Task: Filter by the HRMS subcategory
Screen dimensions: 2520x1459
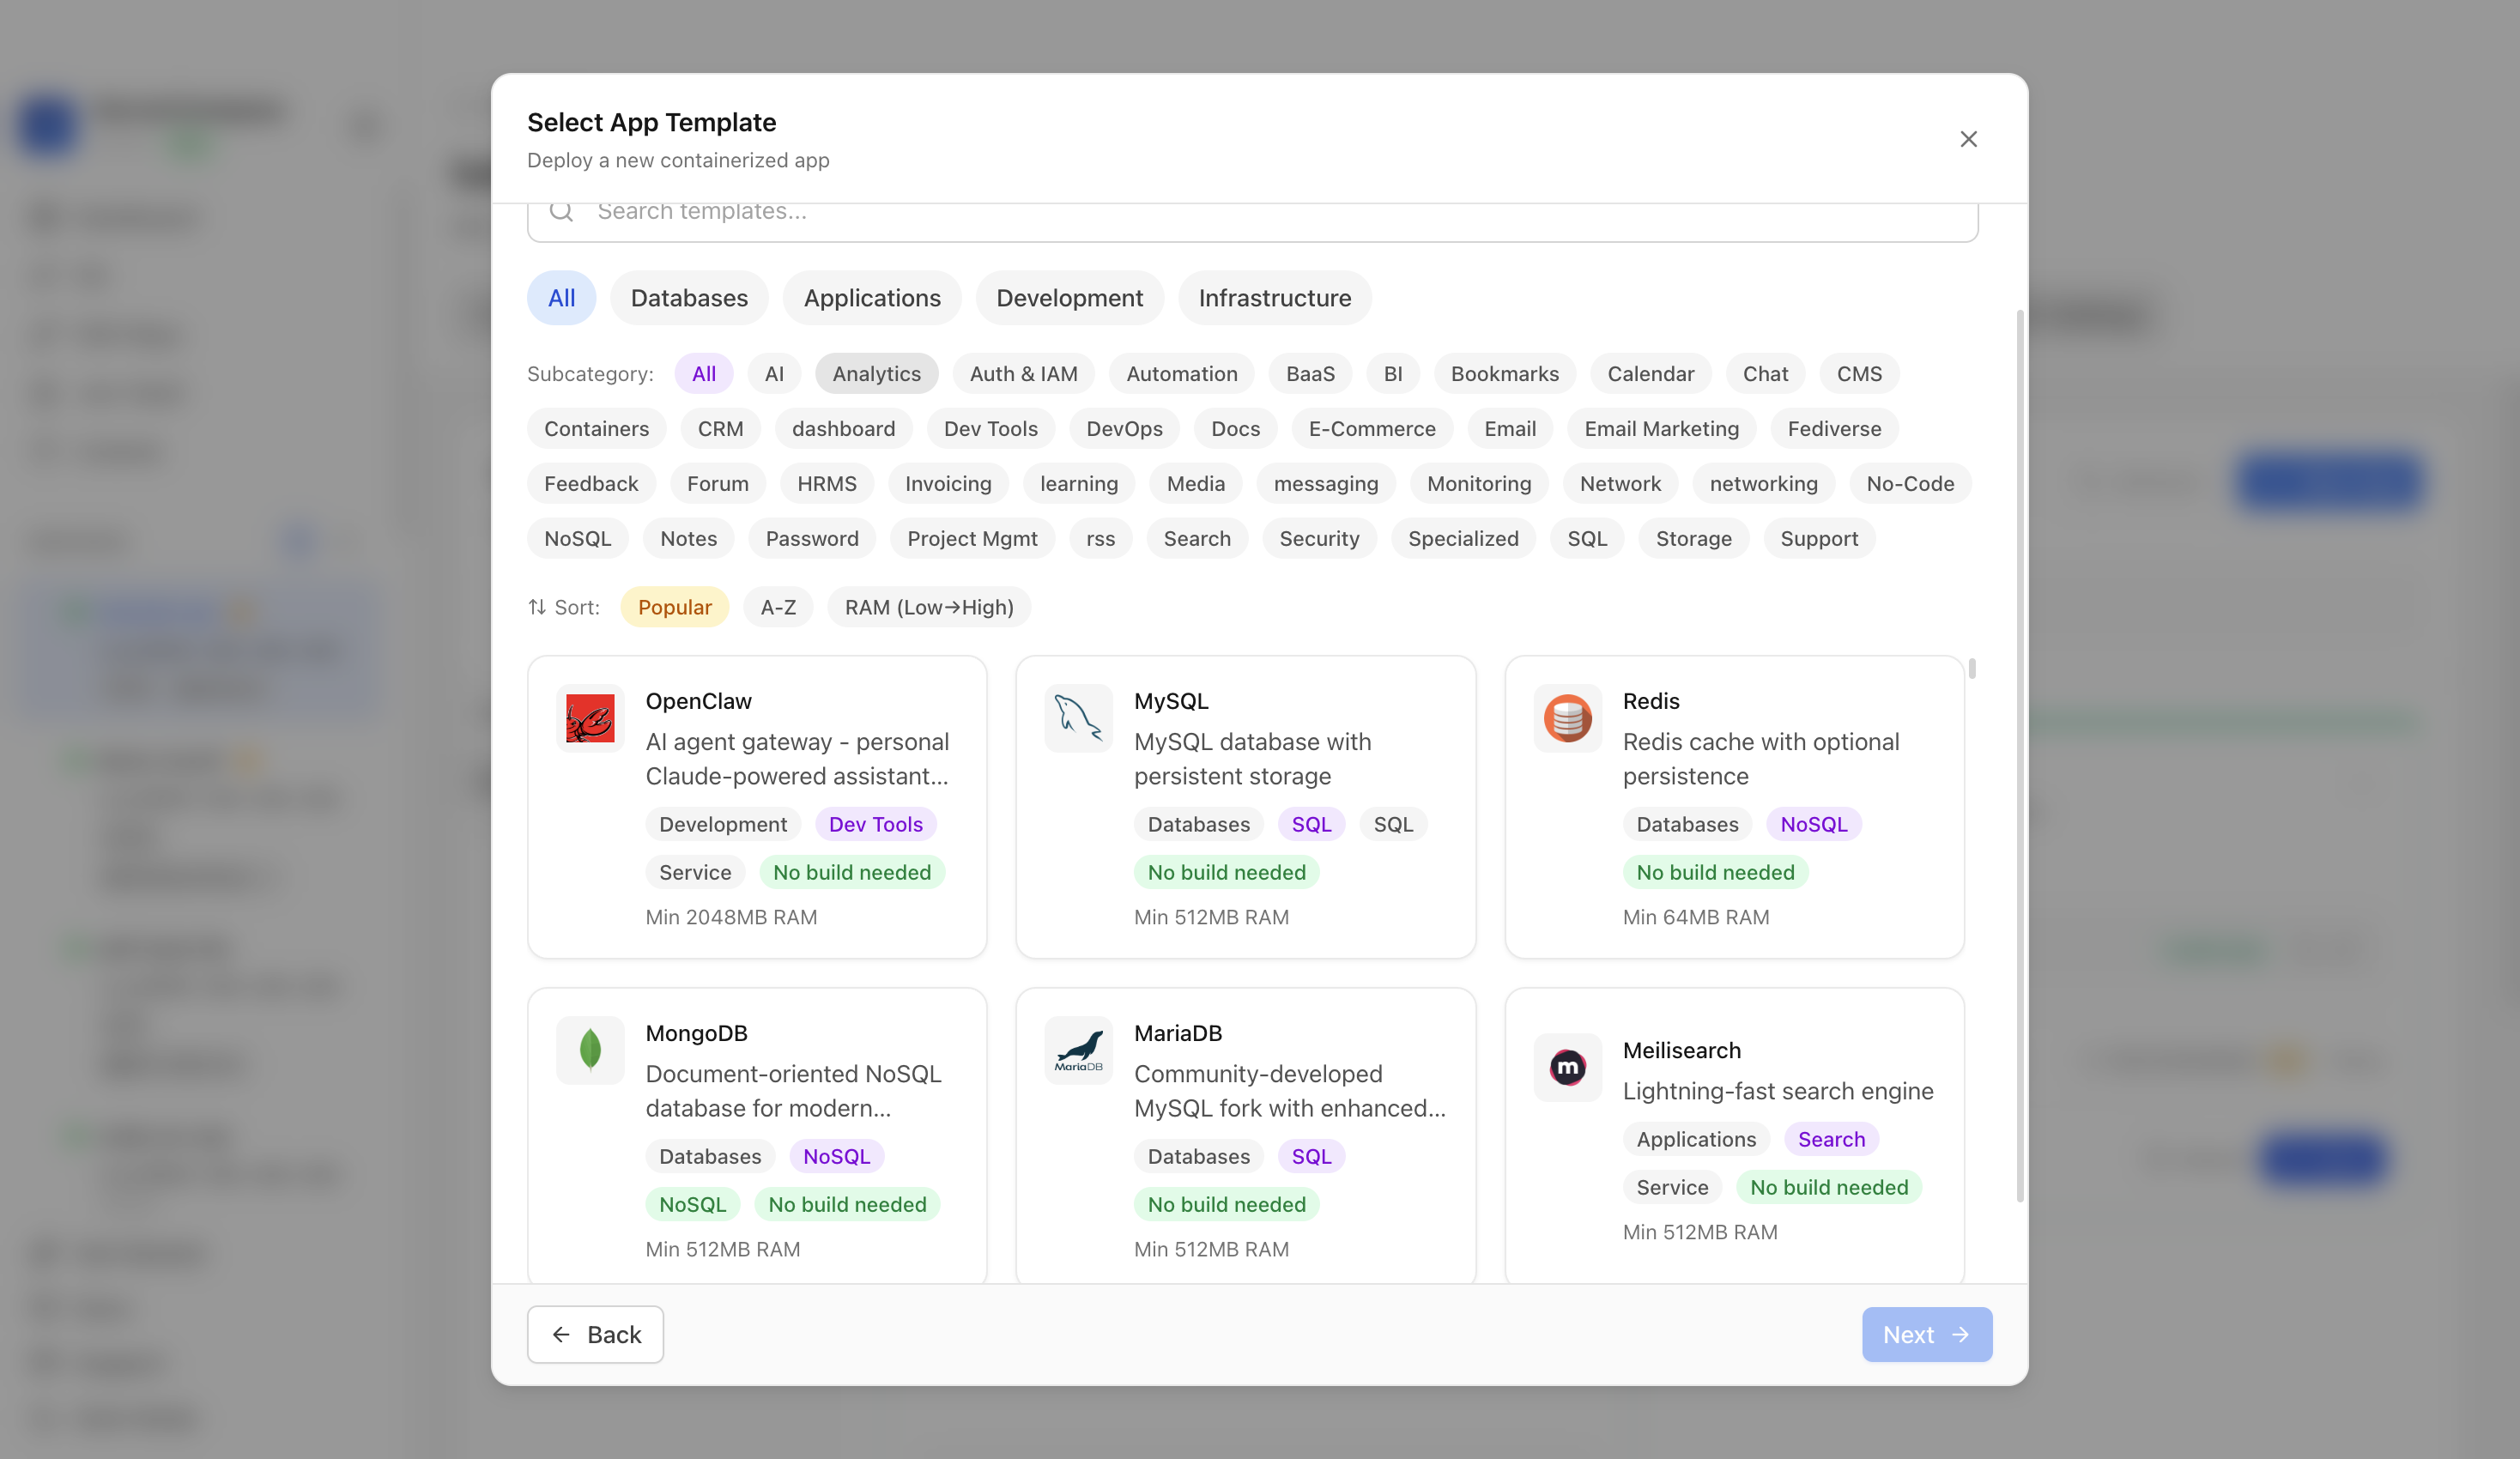Action: [826, 483]
